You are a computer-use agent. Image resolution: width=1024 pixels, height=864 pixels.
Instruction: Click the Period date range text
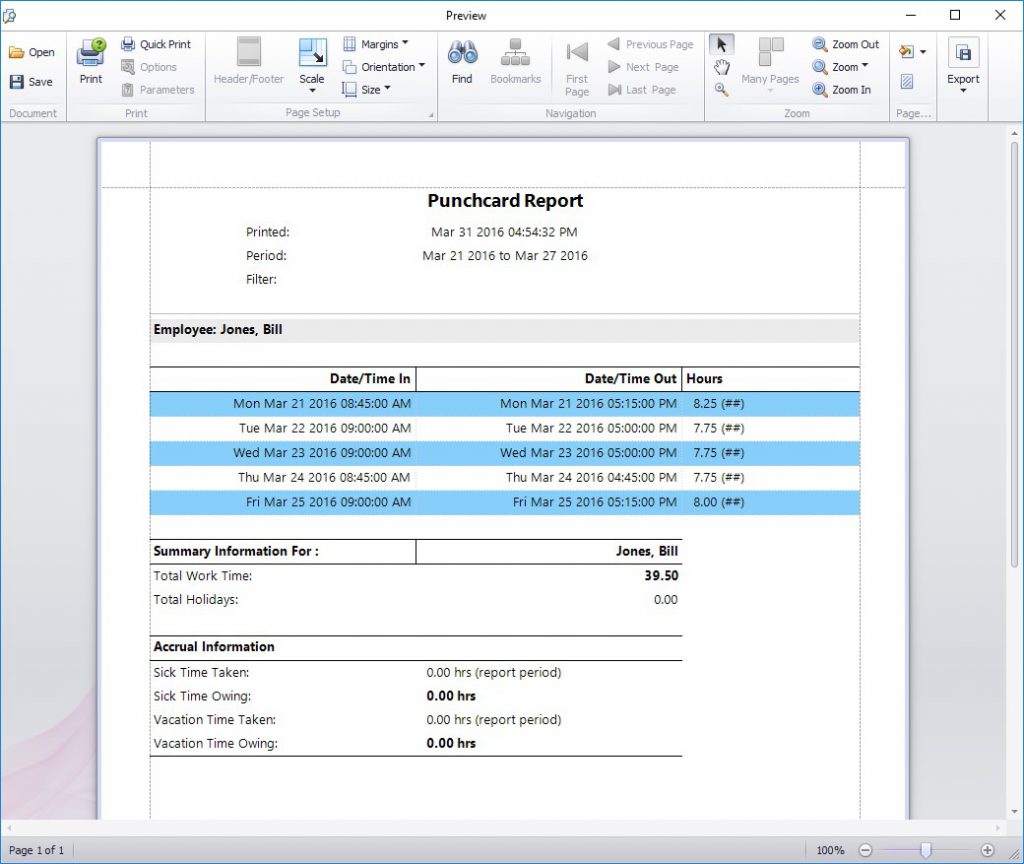(x=505, y=255)
